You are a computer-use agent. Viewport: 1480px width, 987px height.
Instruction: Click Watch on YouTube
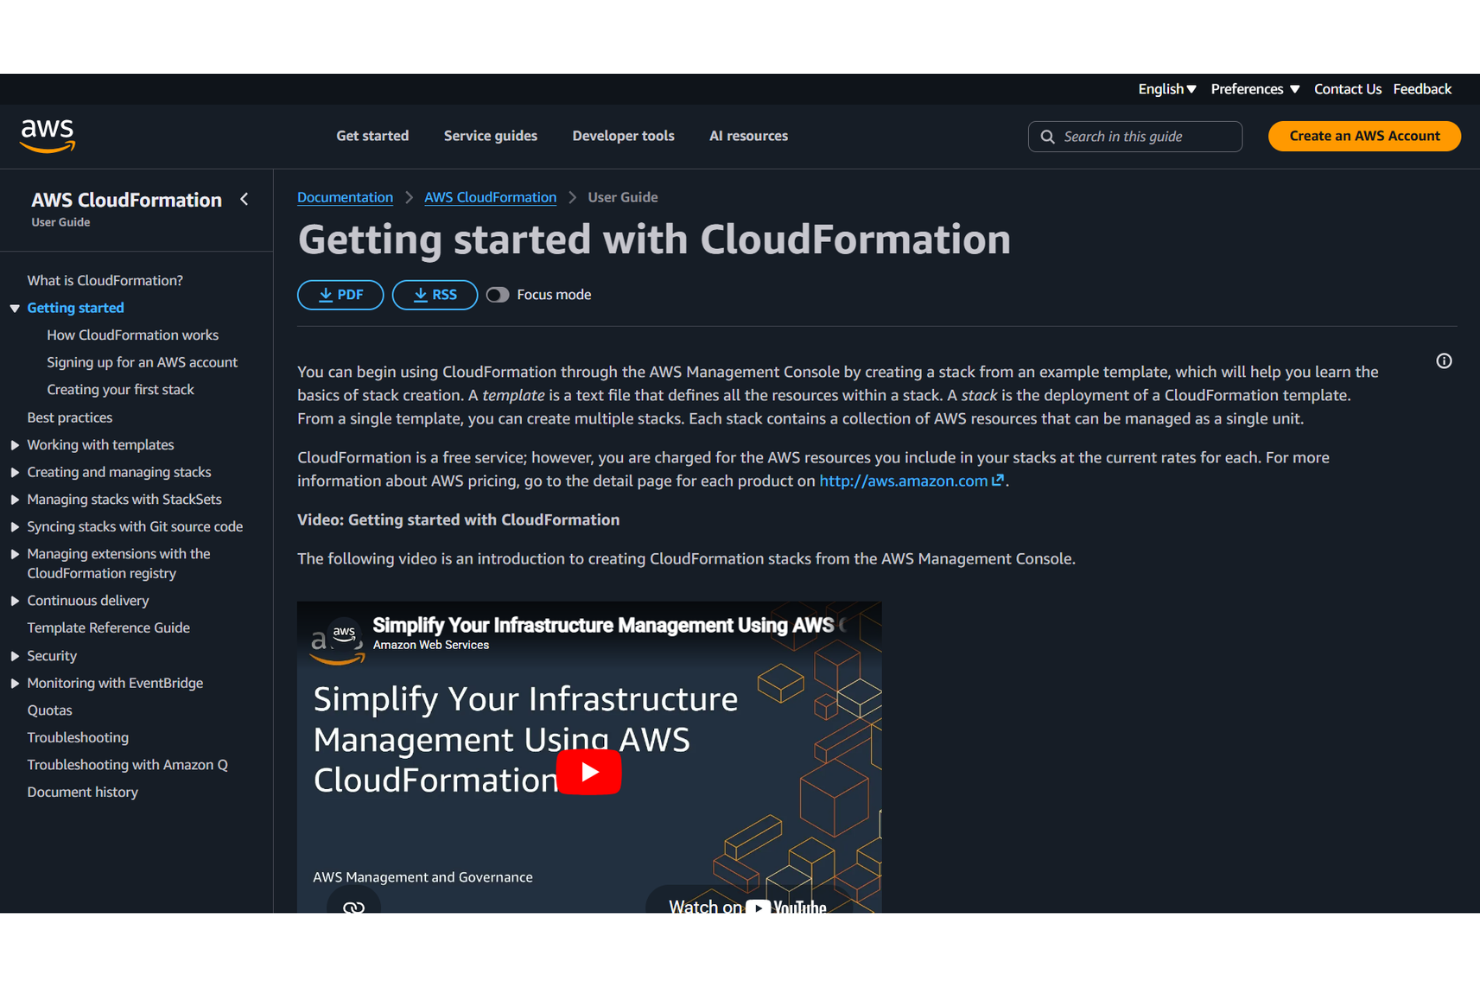click(x=747, y=905)
